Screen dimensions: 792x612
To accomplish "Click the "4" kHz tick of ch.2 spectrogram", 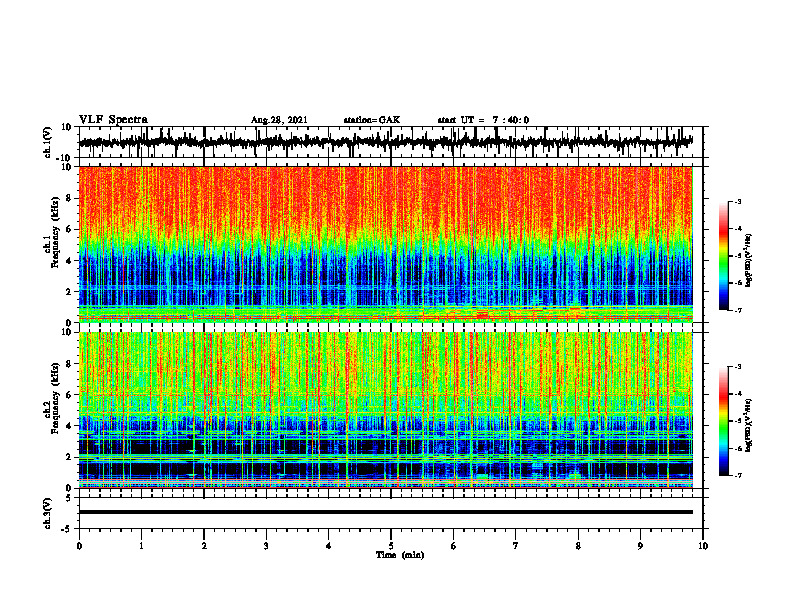I will tap(69, 426).
